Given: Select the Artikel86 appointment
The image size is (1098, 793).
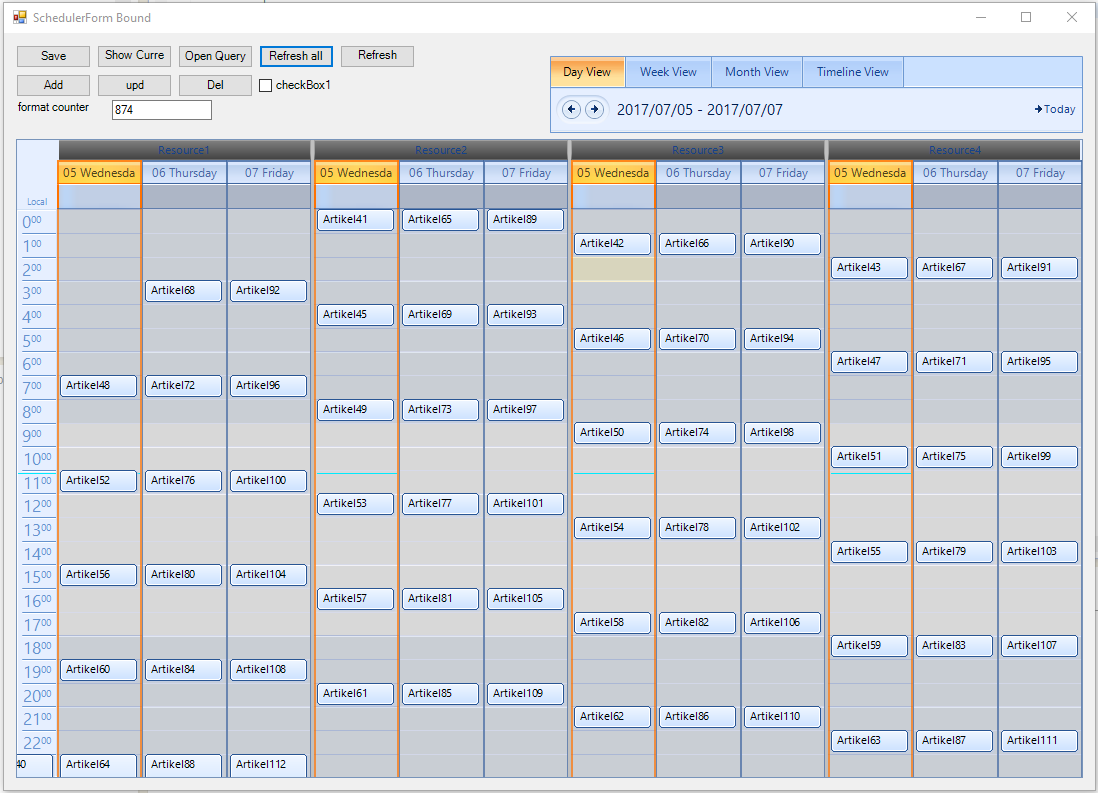Looking at the screenshot, I should (x=697, y=717).
